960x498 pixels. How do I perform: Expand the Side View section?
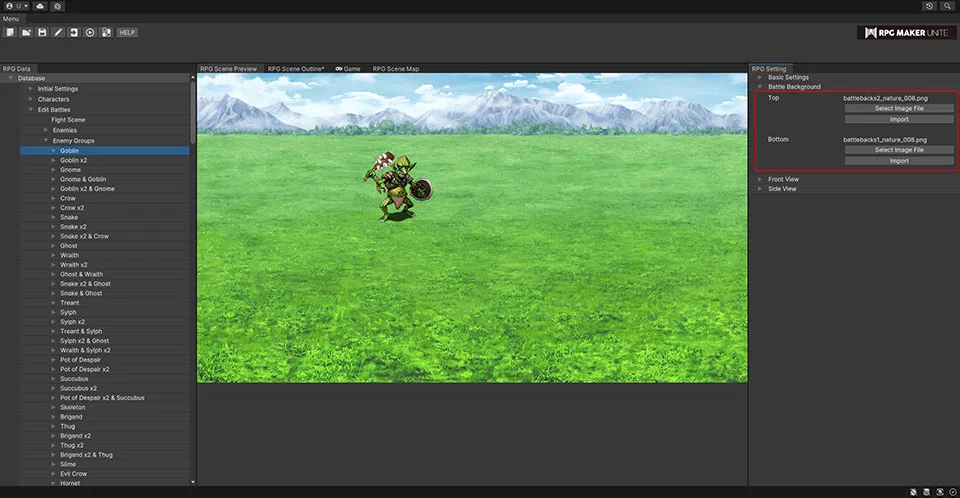(x=782, y=188)
